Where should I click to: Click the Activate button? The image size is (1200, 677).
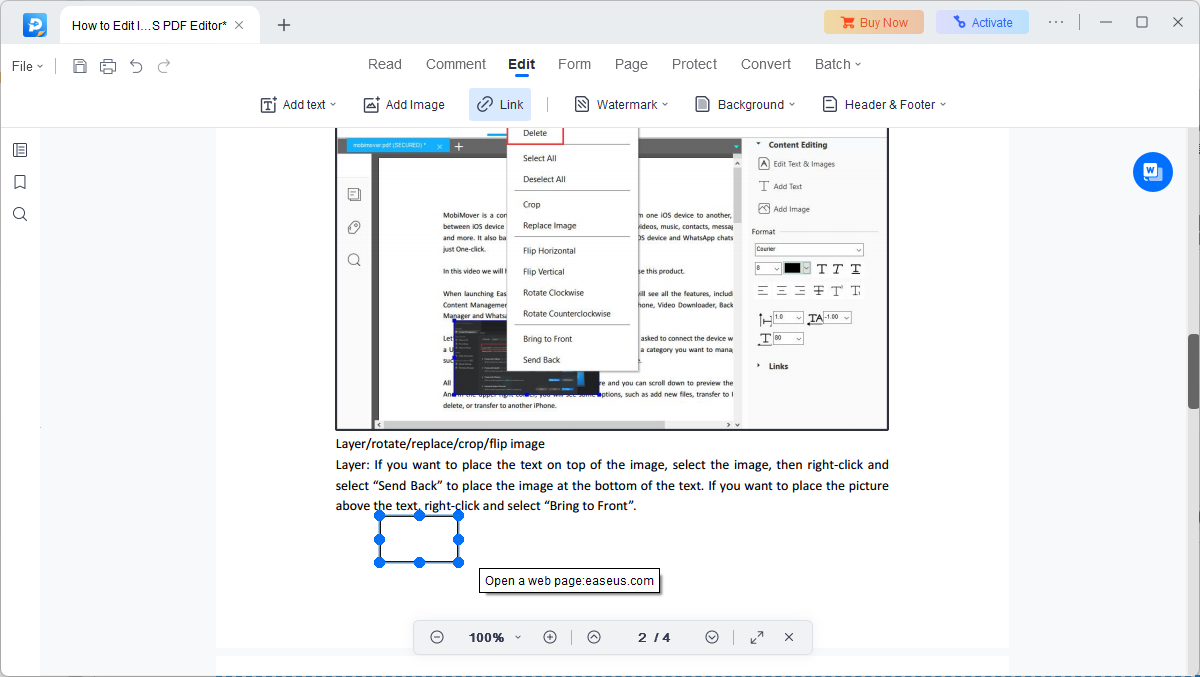coord(982,22)
